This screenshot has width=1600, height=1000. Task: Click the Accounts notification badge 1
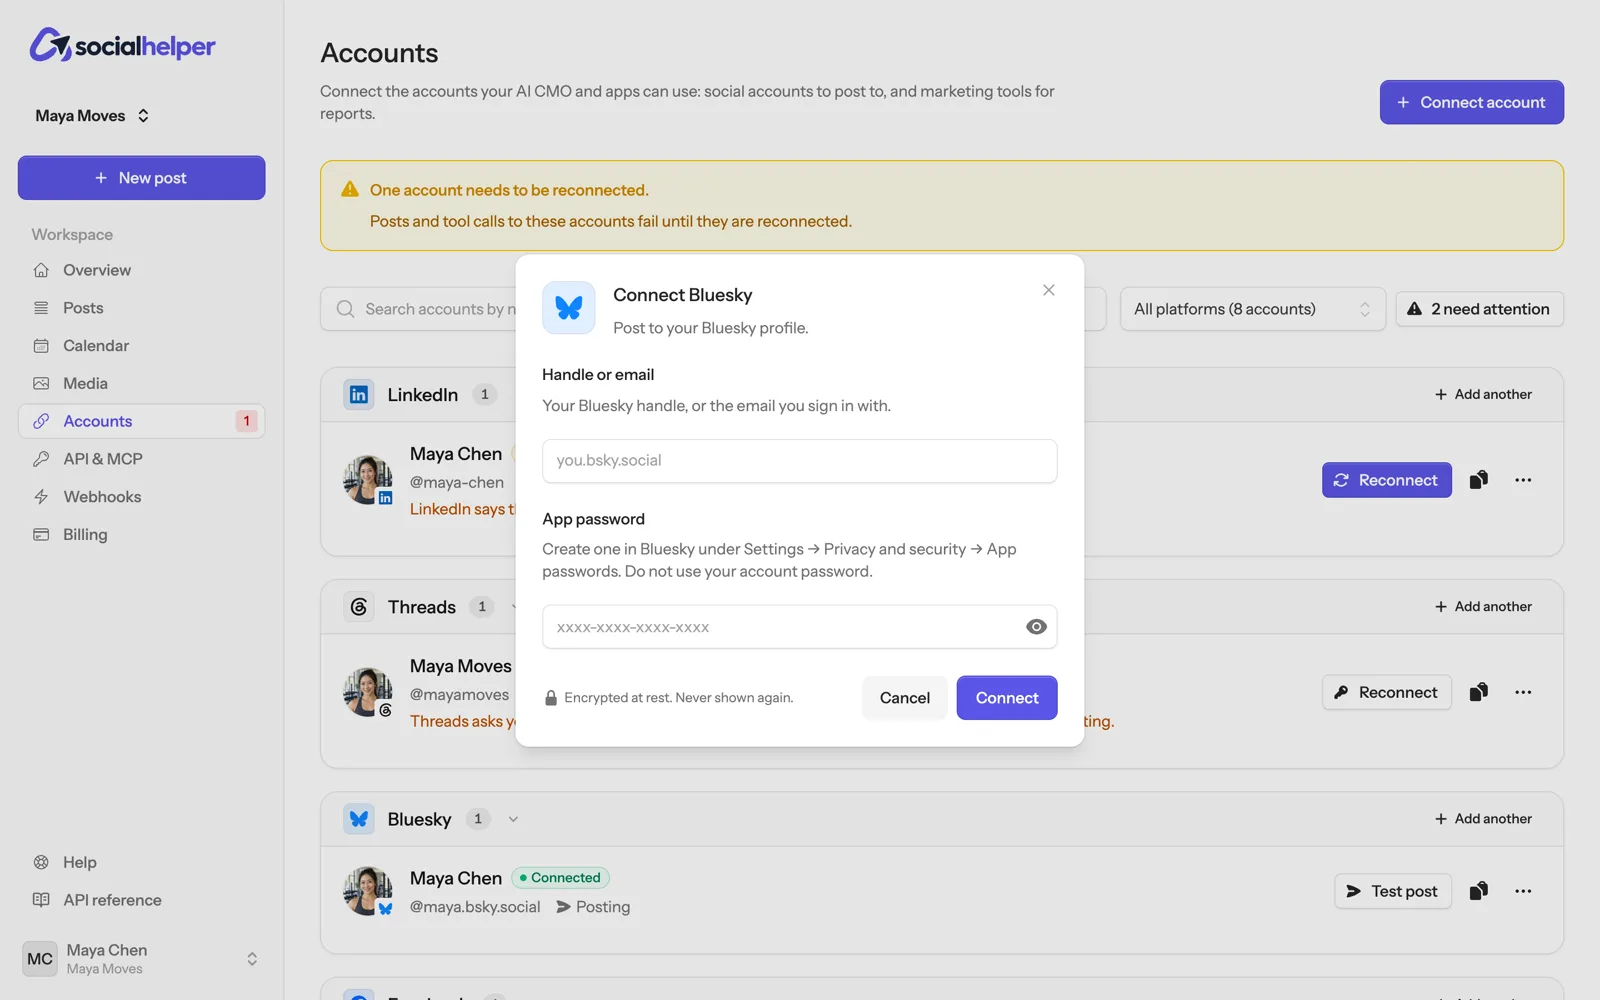pyautogui.click(x=246, y=421)
